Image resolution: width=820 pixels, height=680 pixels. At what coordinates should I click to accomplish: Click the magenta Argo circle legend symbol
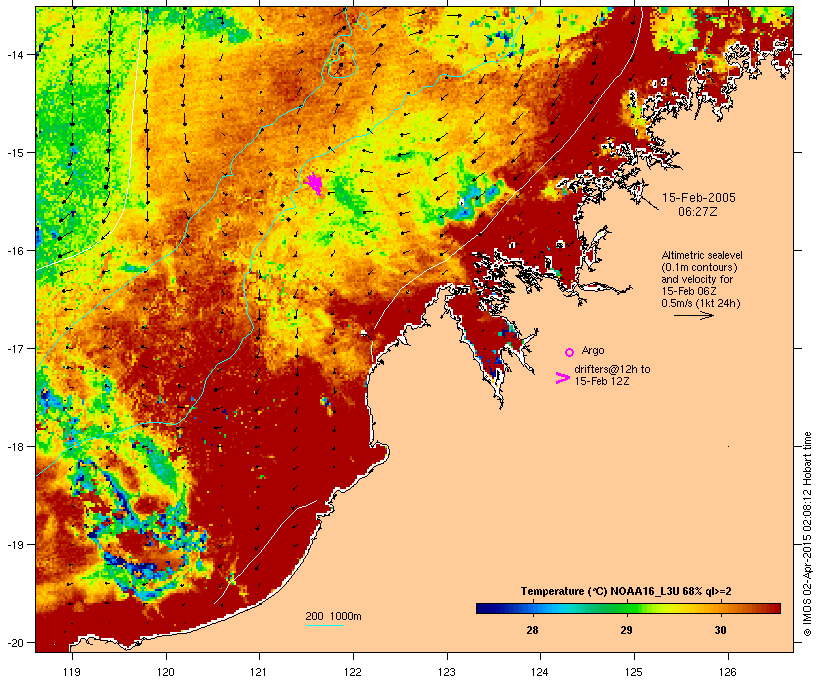570,352
